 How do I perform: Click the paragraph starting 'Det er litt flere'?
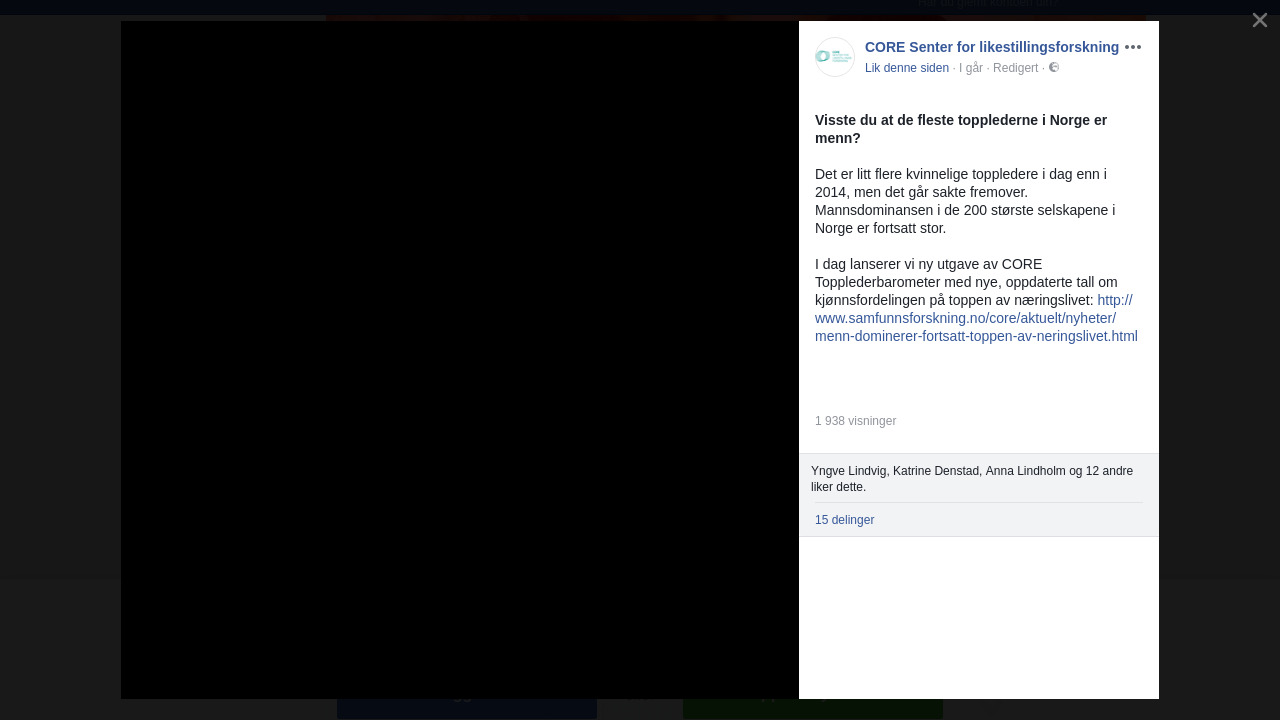[x=965, y=201]
